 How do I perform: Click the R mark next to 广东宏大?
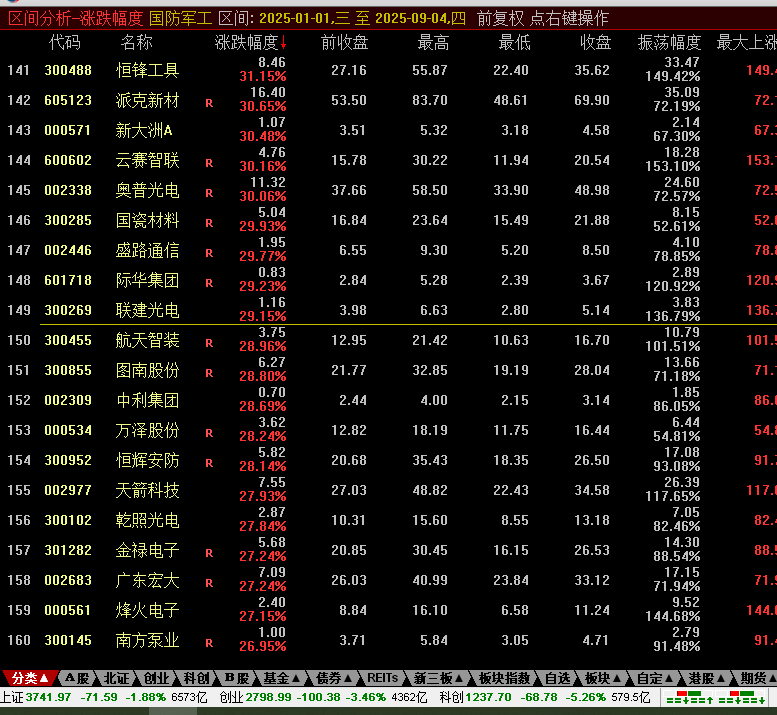[209, 583]
